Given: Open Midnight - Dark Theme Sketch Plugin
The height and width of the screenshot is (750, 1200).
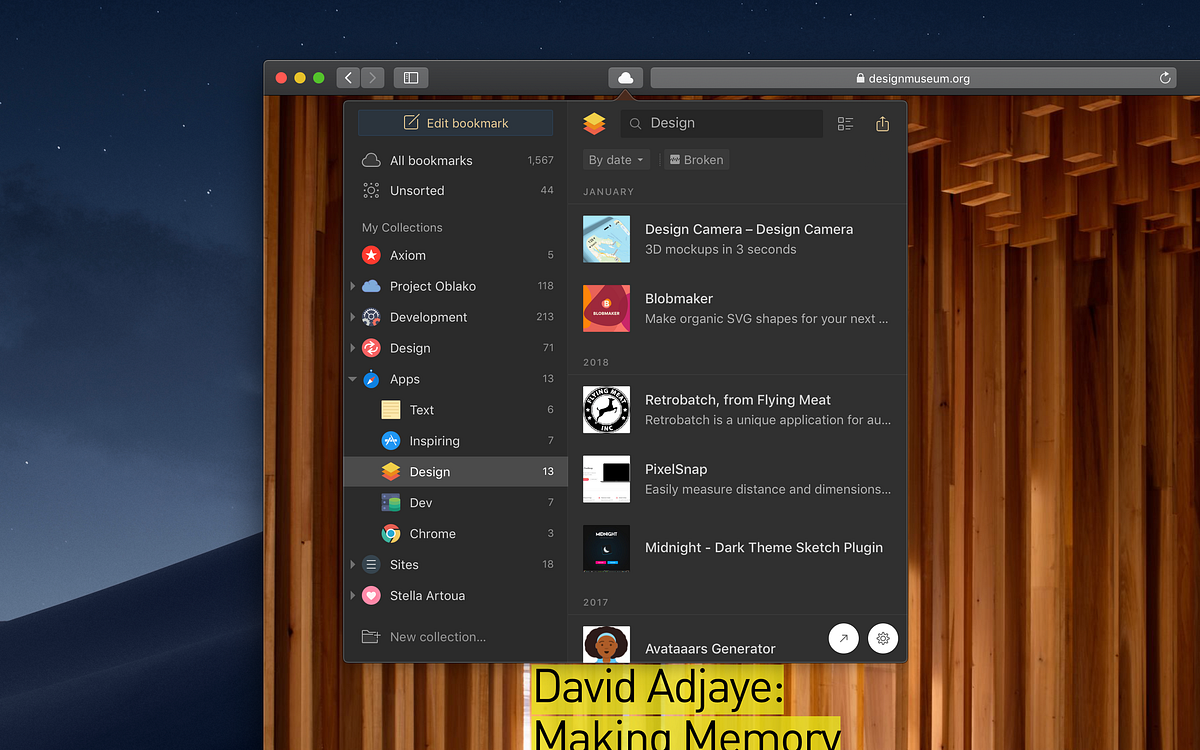Looking at the screenshot, I should click(x=737, y=548).
